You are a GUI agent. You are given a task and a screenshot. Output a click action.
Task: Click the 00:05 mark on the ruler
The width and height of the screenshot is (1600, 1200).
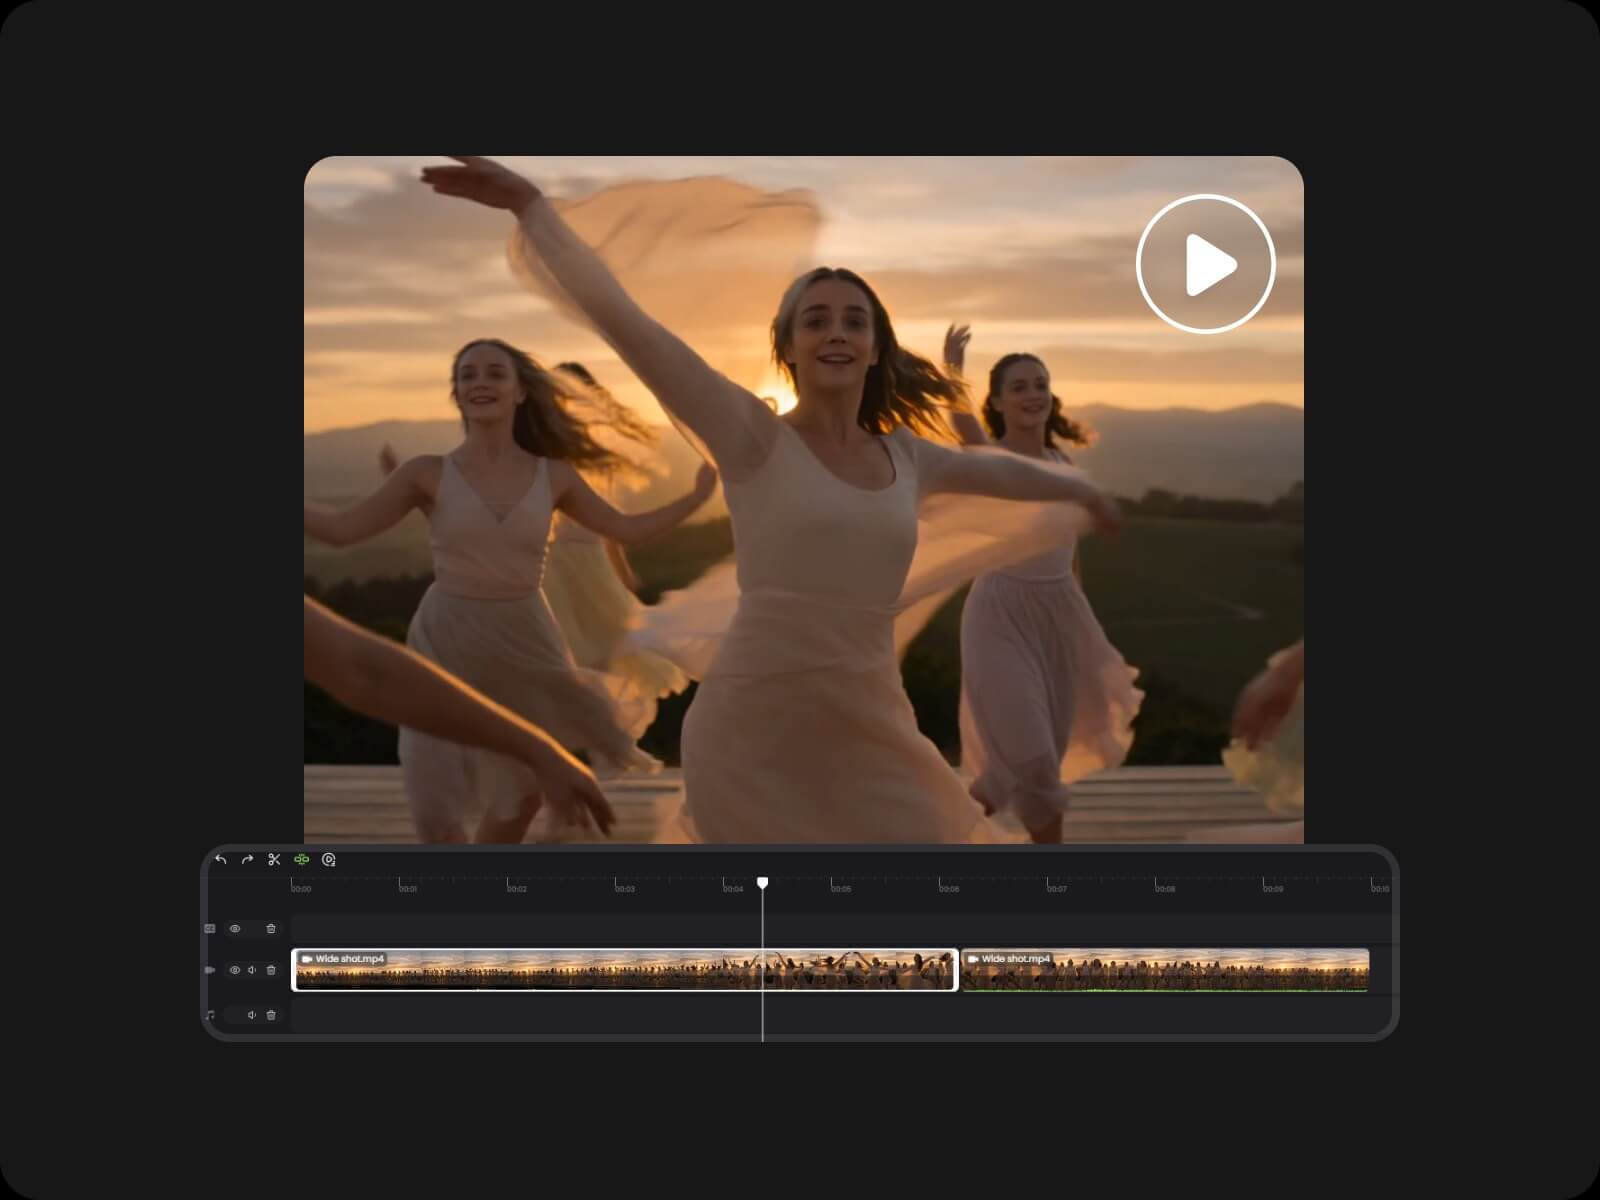pyautogui.click(x=841, y=888)
